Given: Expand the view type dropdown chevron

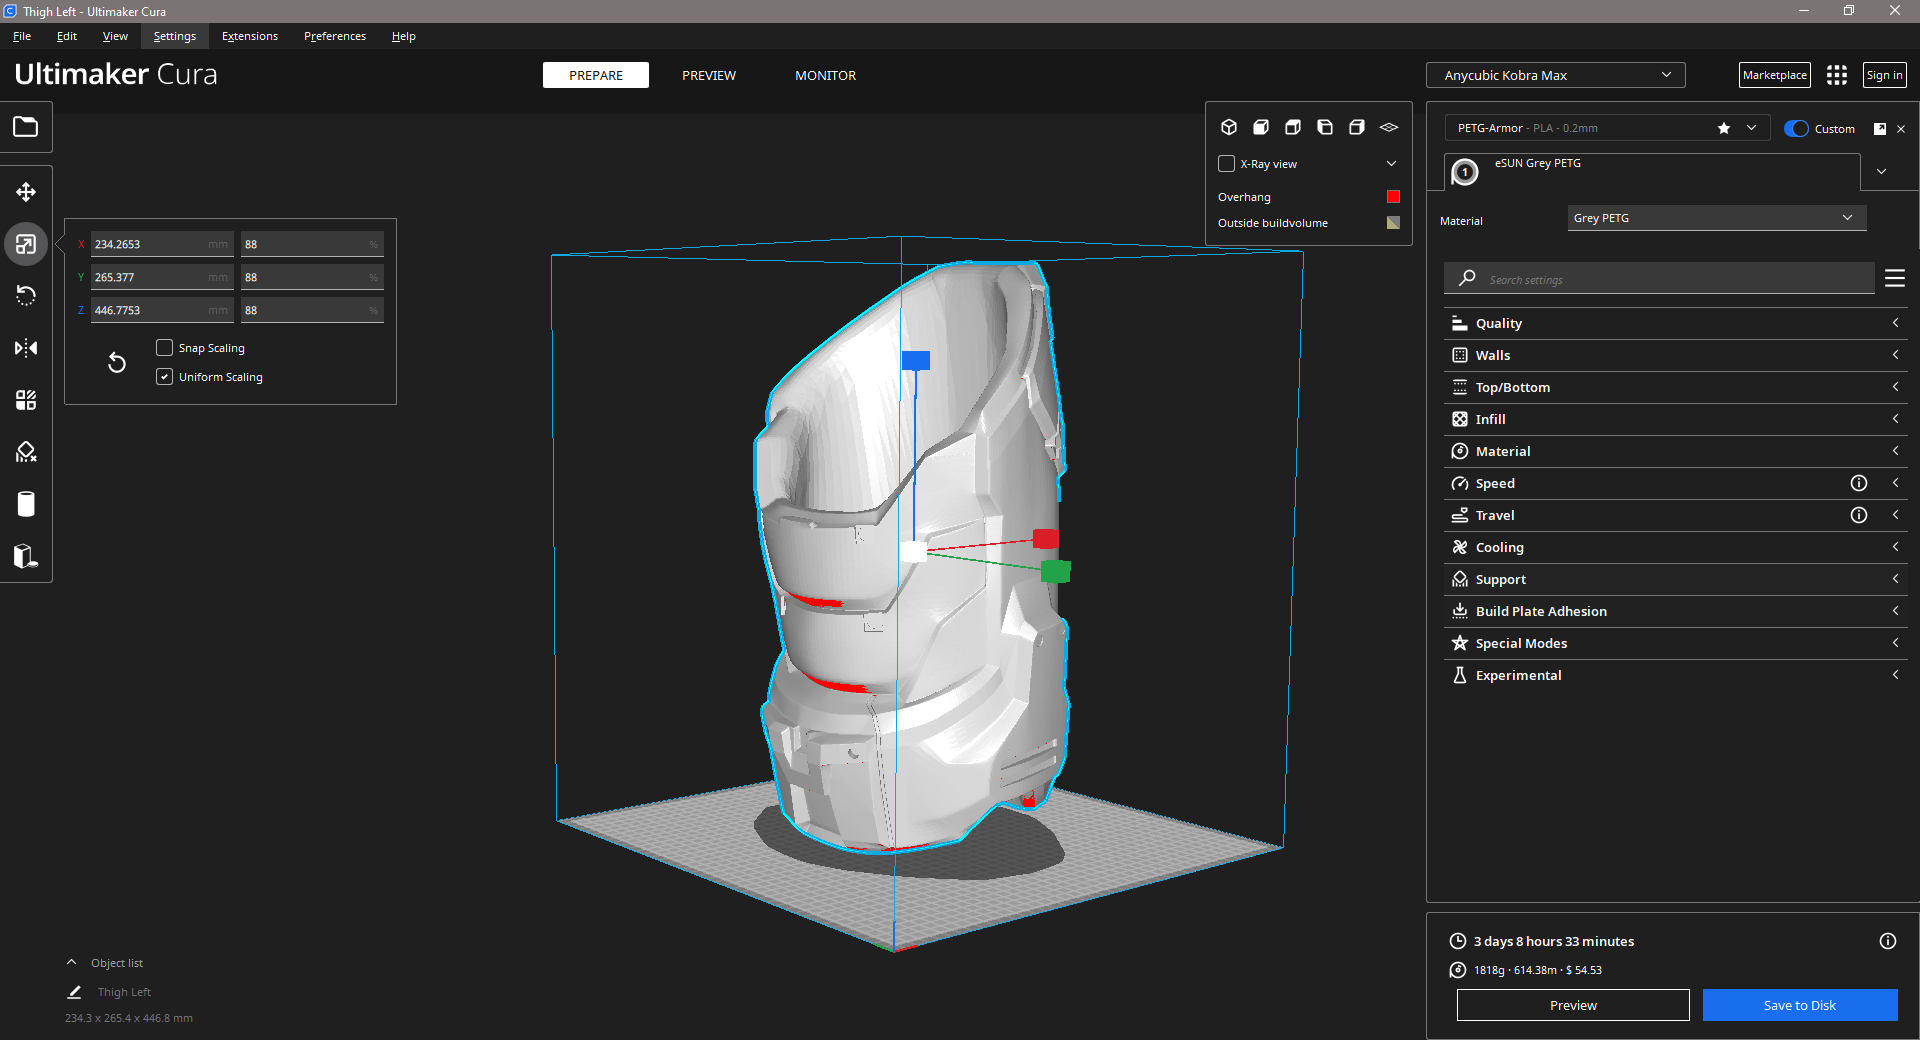Looking at the screenshot, I should (1391, 163).
